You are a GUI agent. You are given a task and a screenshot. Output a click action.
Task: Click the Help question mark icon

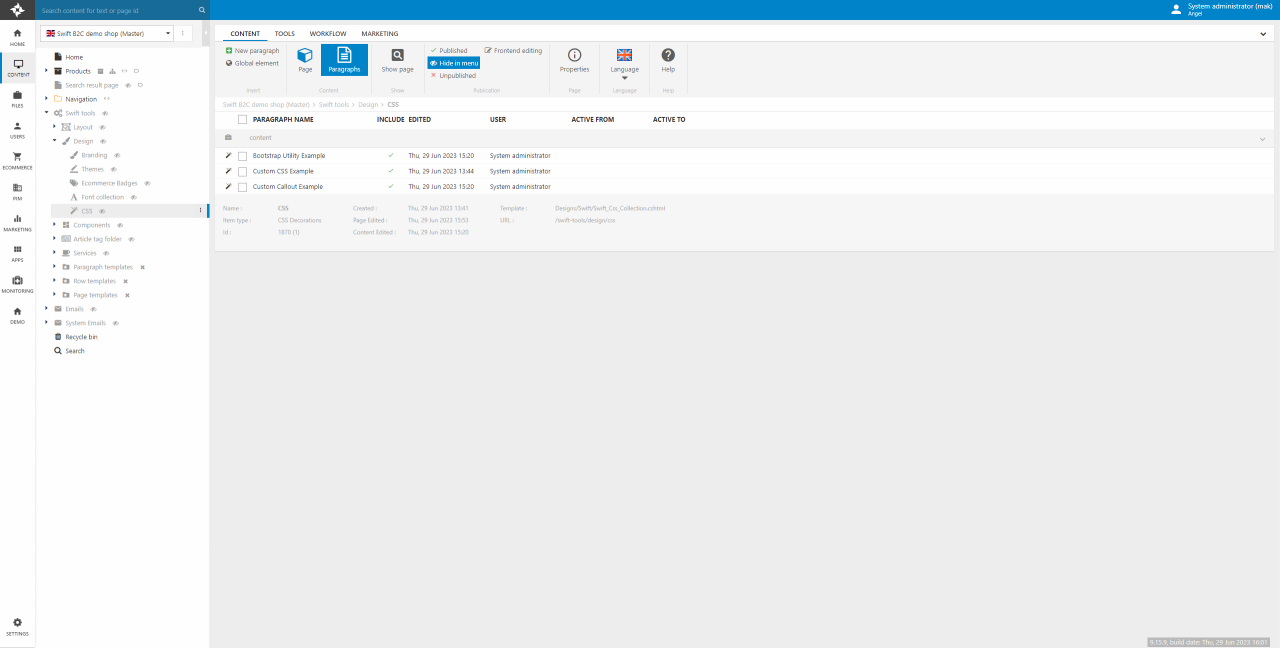tap(668, 57)
